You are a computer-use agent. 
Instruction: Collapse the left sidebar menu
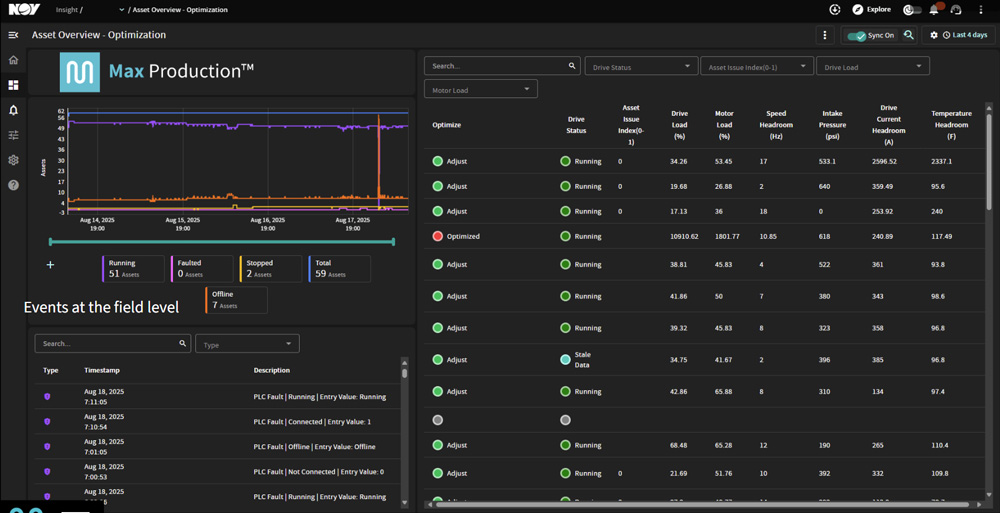[13, 35]
